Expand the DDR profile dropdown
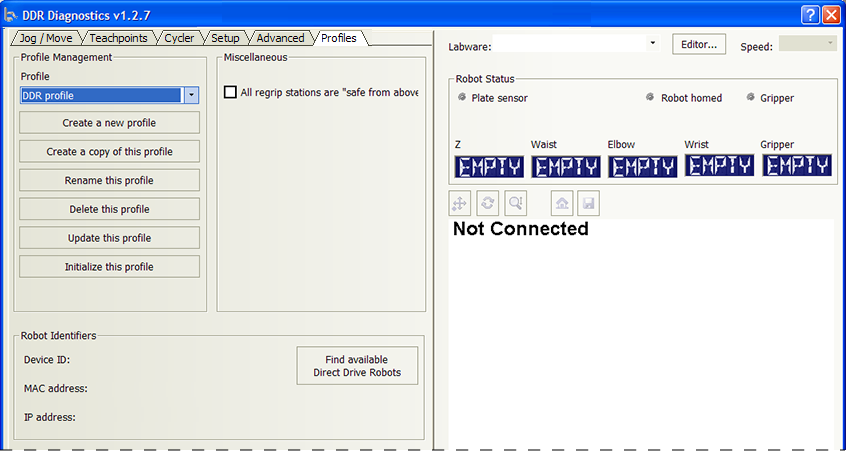This screenshot has width=846, height=451. pos(191,95)
